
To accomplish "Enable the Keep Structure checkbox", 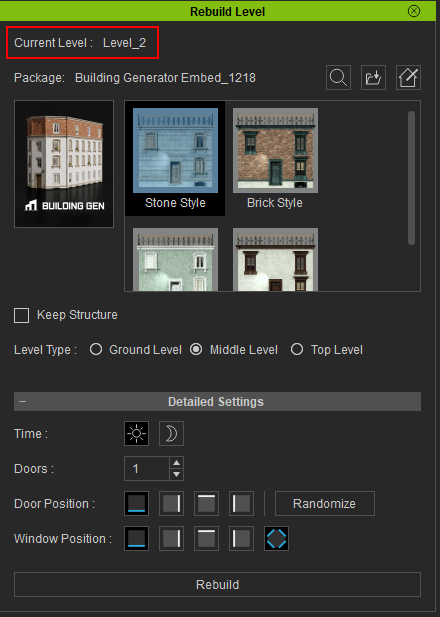I will point(22,315).
